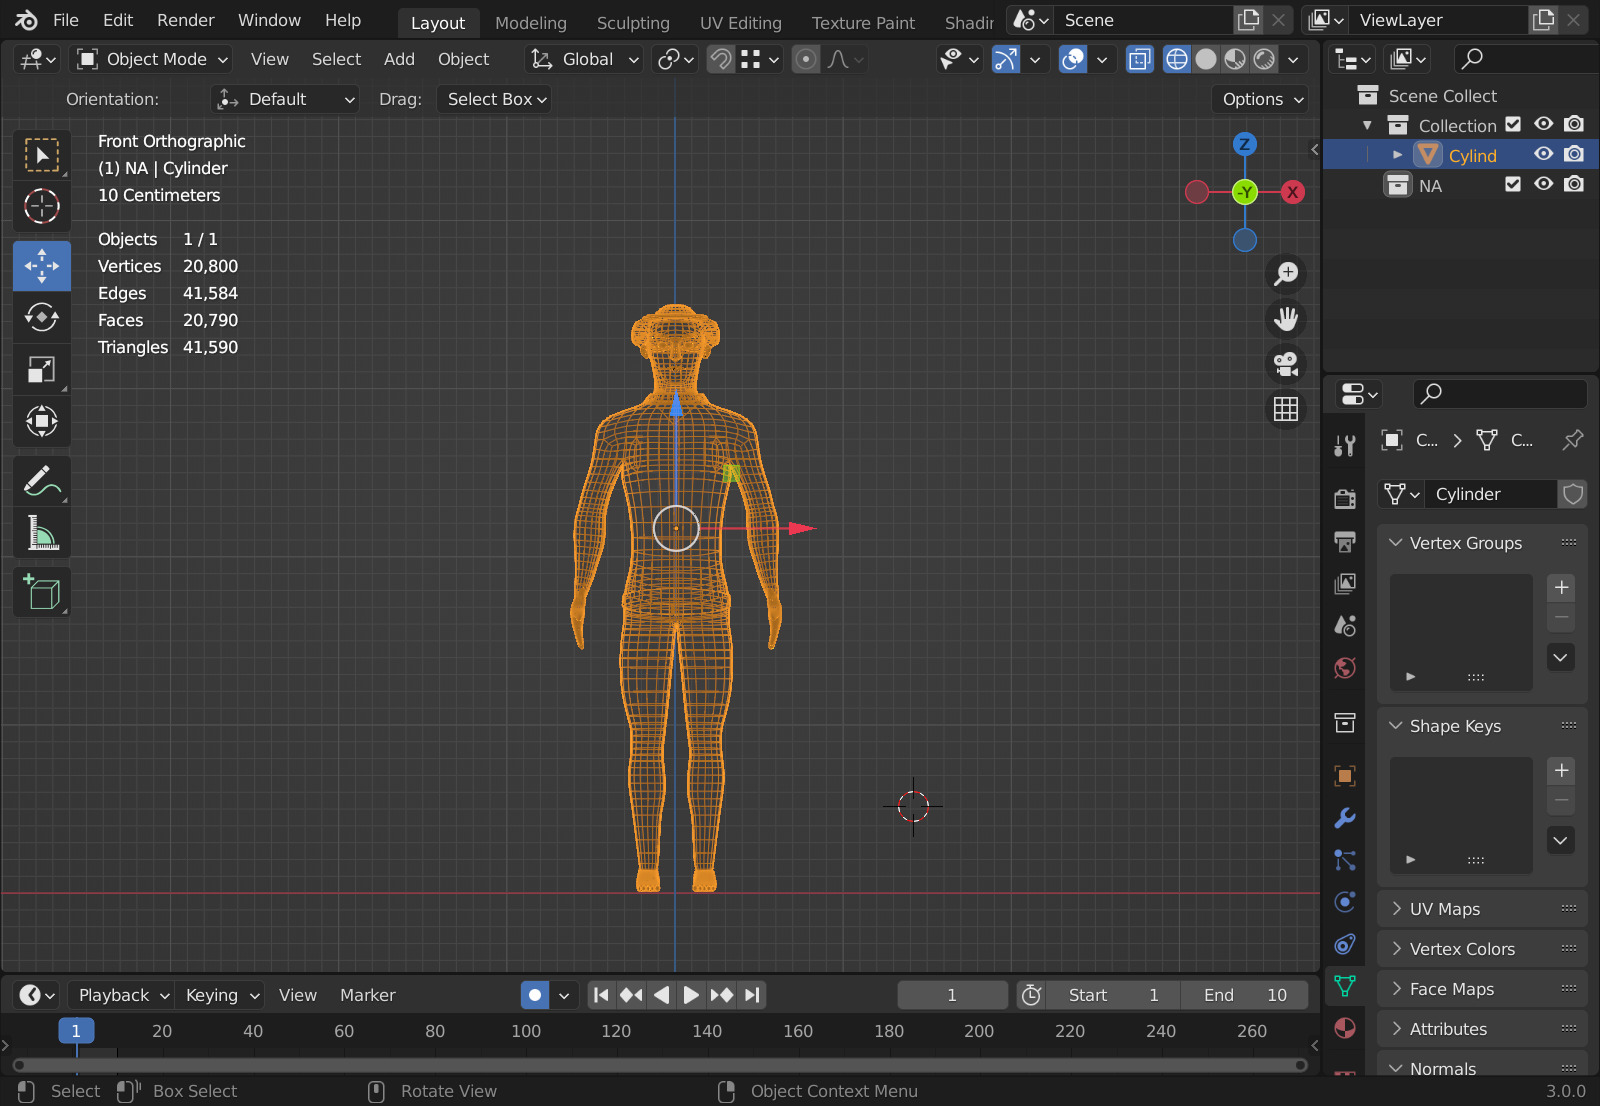This screenshot has width=1600, height=1106.
Task: Select the Move tool
Action: tap(42, 266)
